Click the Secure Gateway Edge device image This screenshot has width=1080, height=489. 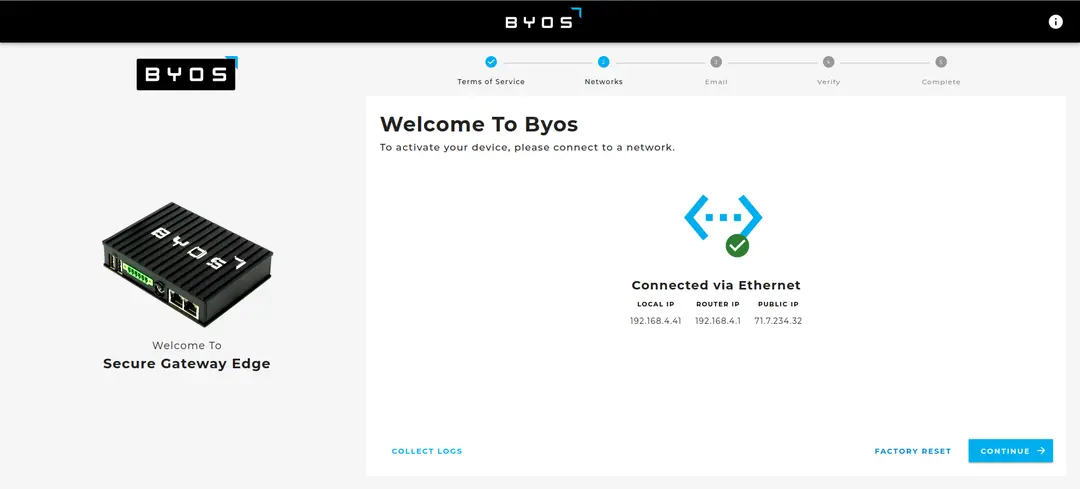[x=187, y=264]
